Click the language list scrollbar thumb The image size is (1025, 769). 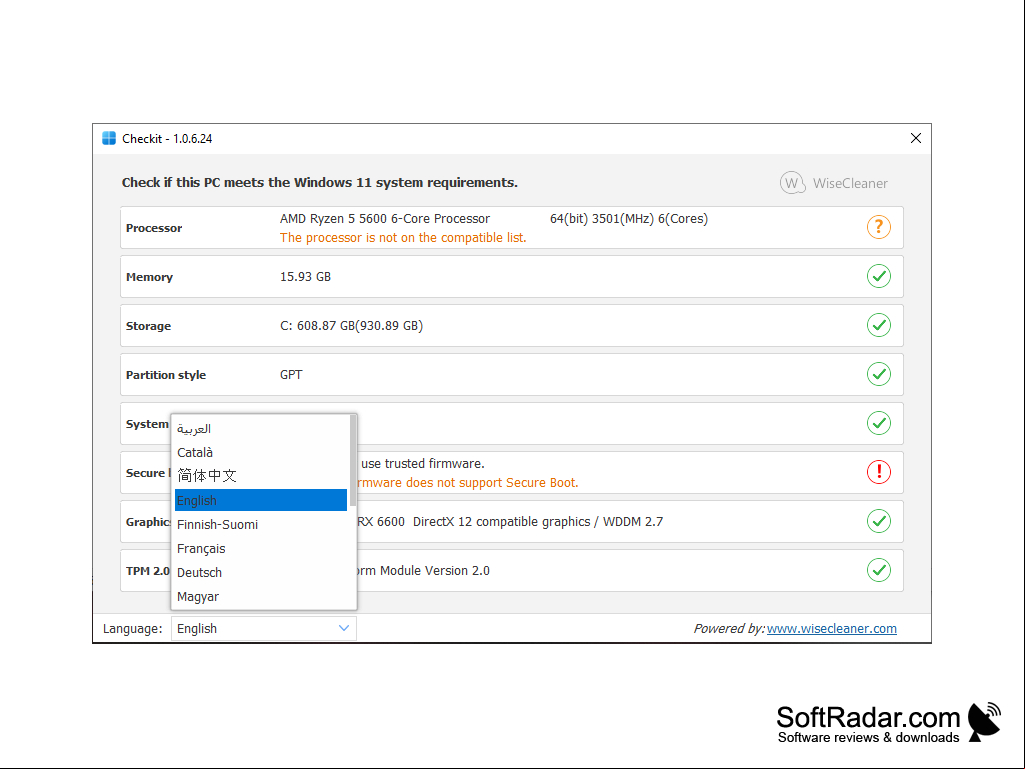coord(353,460)
